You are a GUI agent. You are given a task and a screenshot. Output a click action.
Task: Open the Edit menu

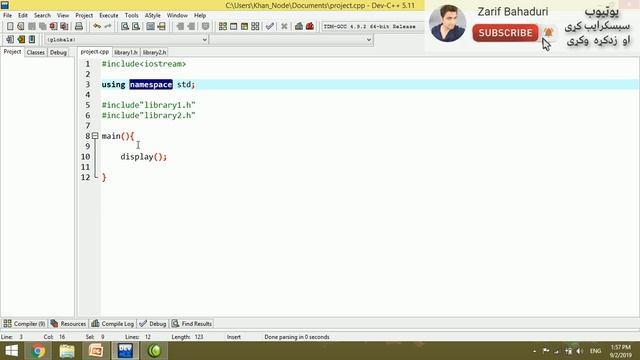[23, 15]
